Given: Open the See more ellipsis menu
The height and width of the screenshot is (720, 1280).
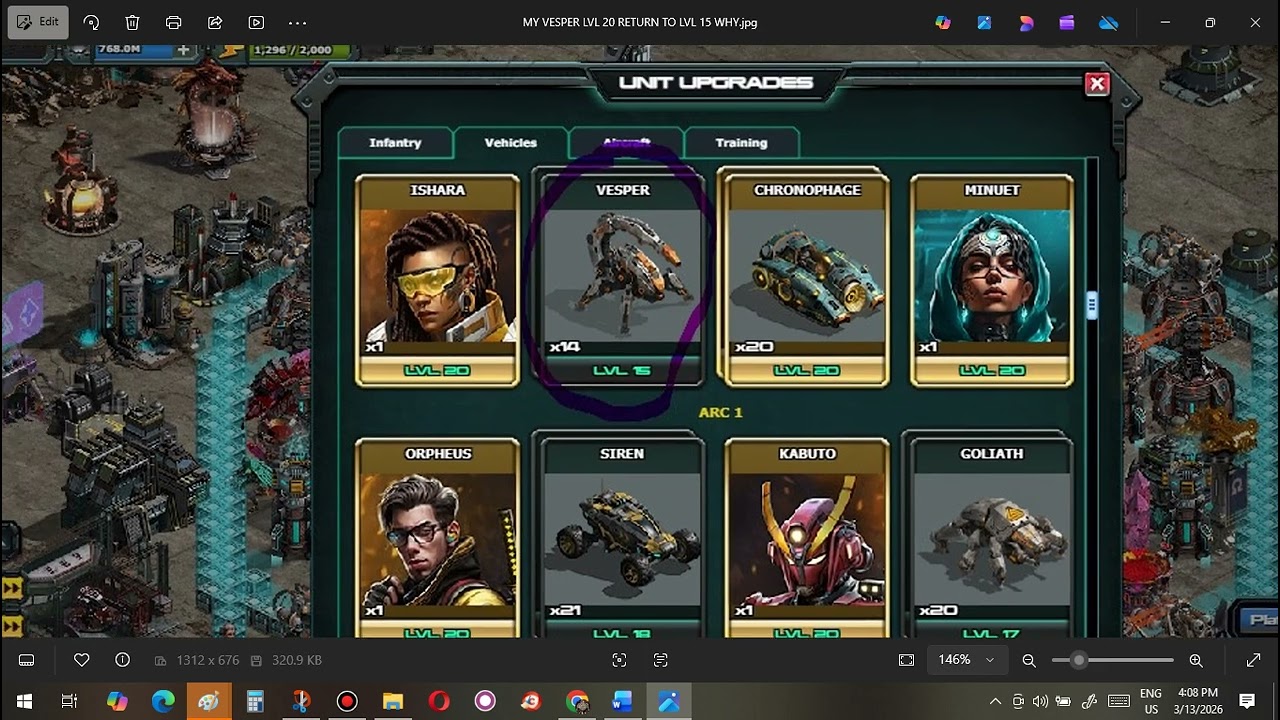Looking at the screenshot, I should coord(297,22).
